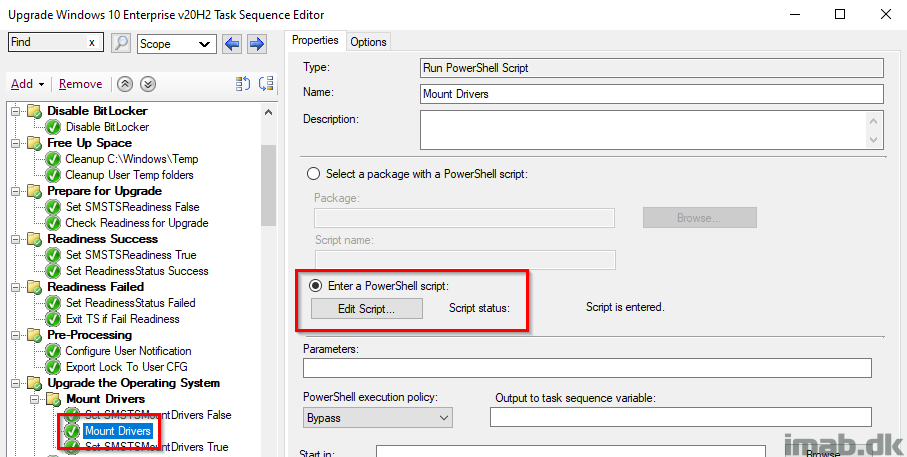The width and height of the screenshot is (907, 457).
Task: Click check icon of Set SMSTSReadiness True
Action: [53, 255]
